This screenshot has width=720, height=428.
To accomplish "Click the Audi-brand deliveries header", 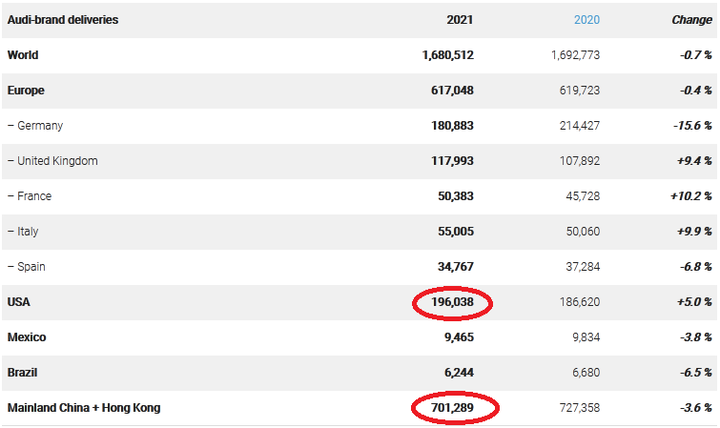I will coord(62,20).
